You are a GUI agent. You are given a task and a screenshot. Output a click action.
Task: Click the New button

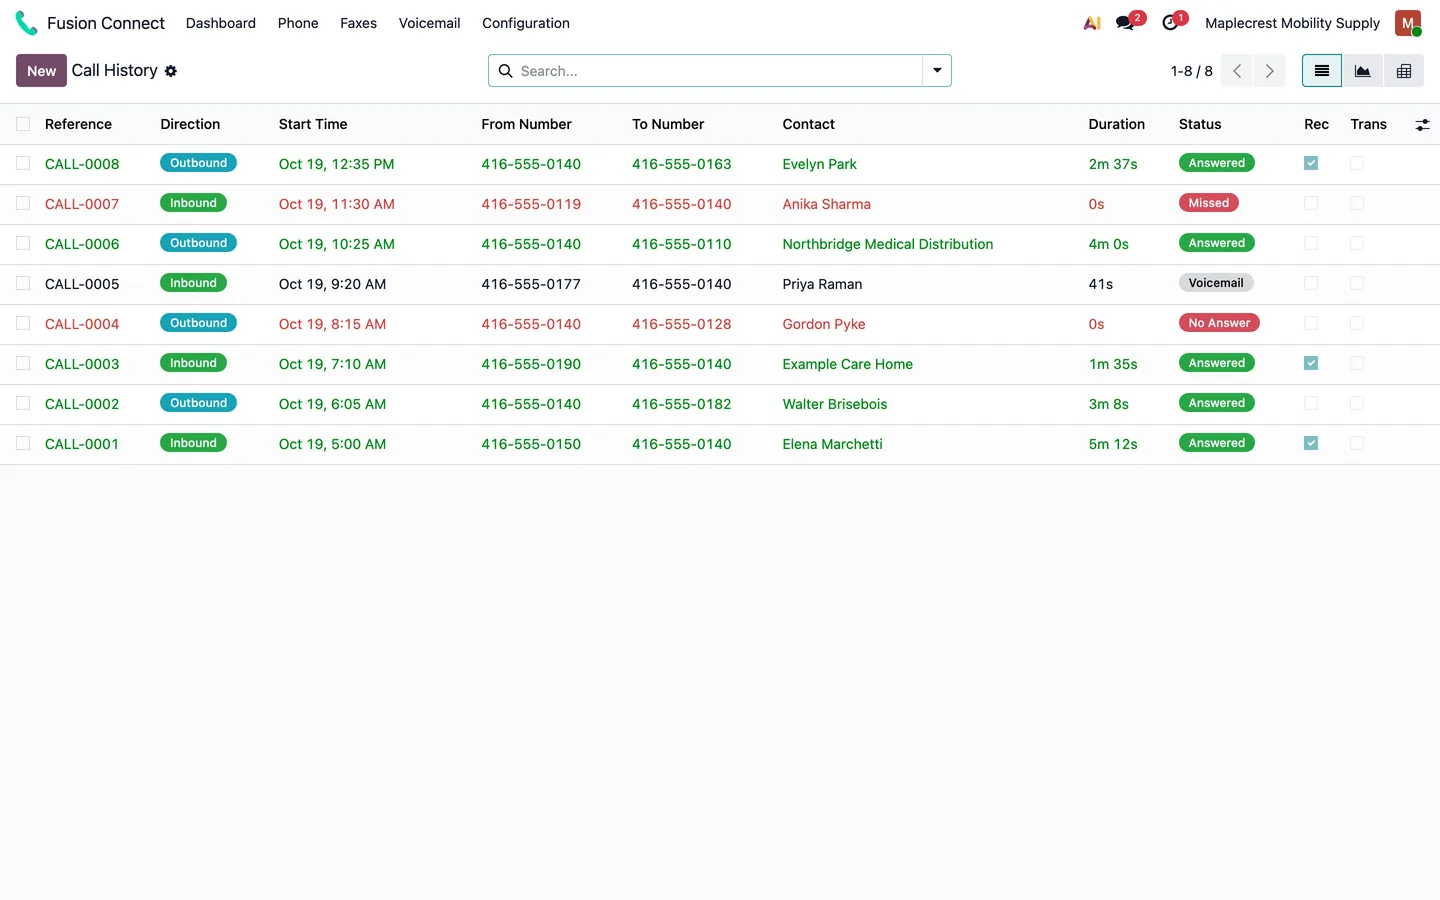(41, 71)
